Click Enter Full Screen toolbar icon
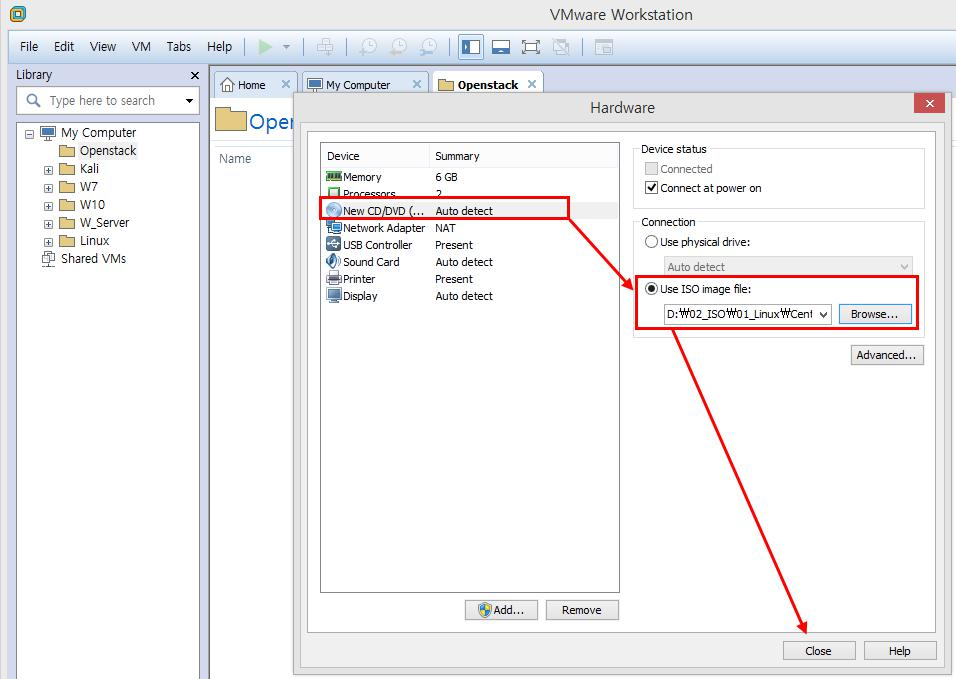956x679 pixels. 530,47
